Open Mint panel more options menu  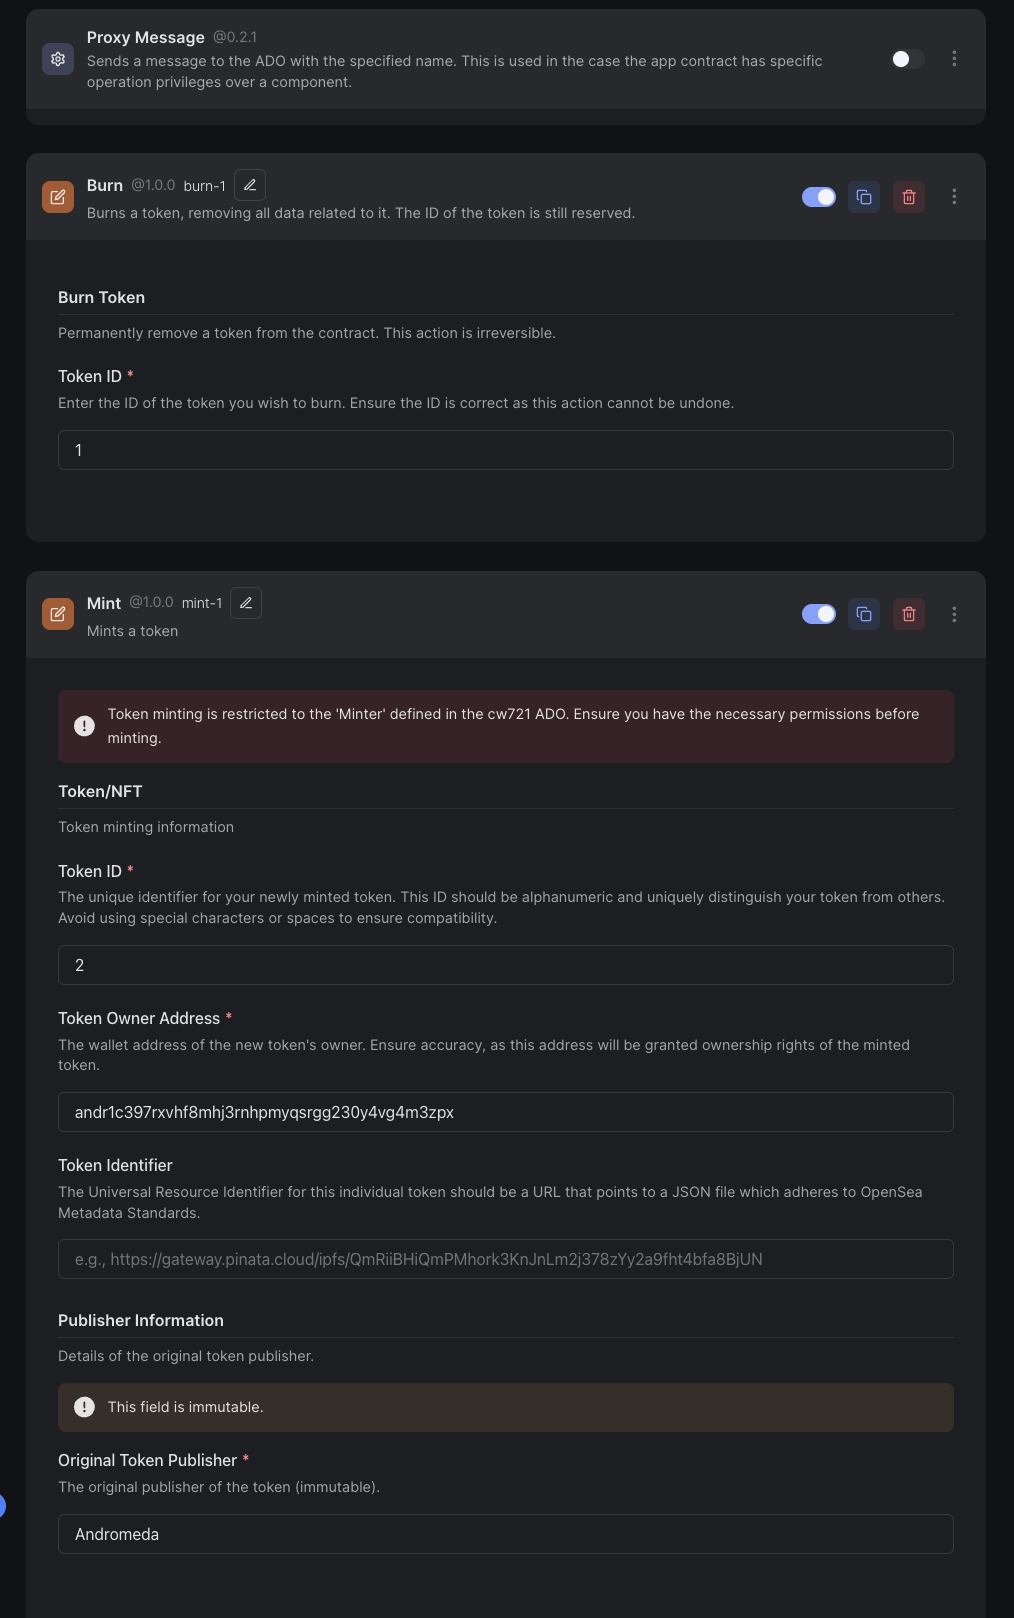point(954,614)
